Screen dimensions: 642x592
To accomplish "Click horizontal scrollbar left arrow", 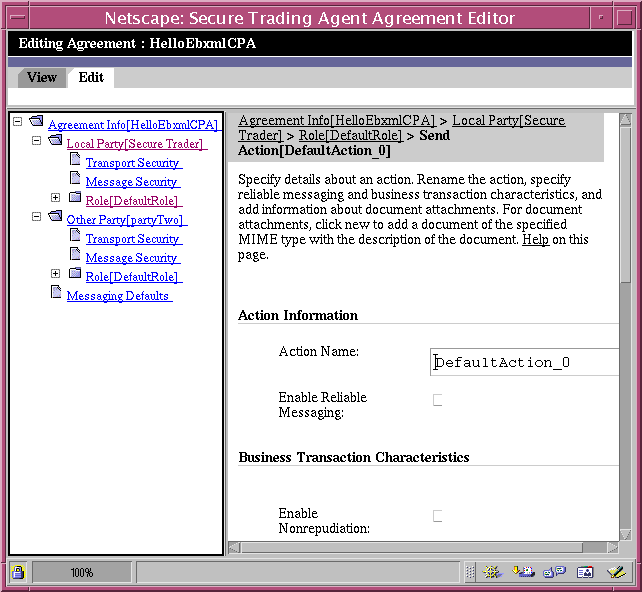I will pos(234,547).
